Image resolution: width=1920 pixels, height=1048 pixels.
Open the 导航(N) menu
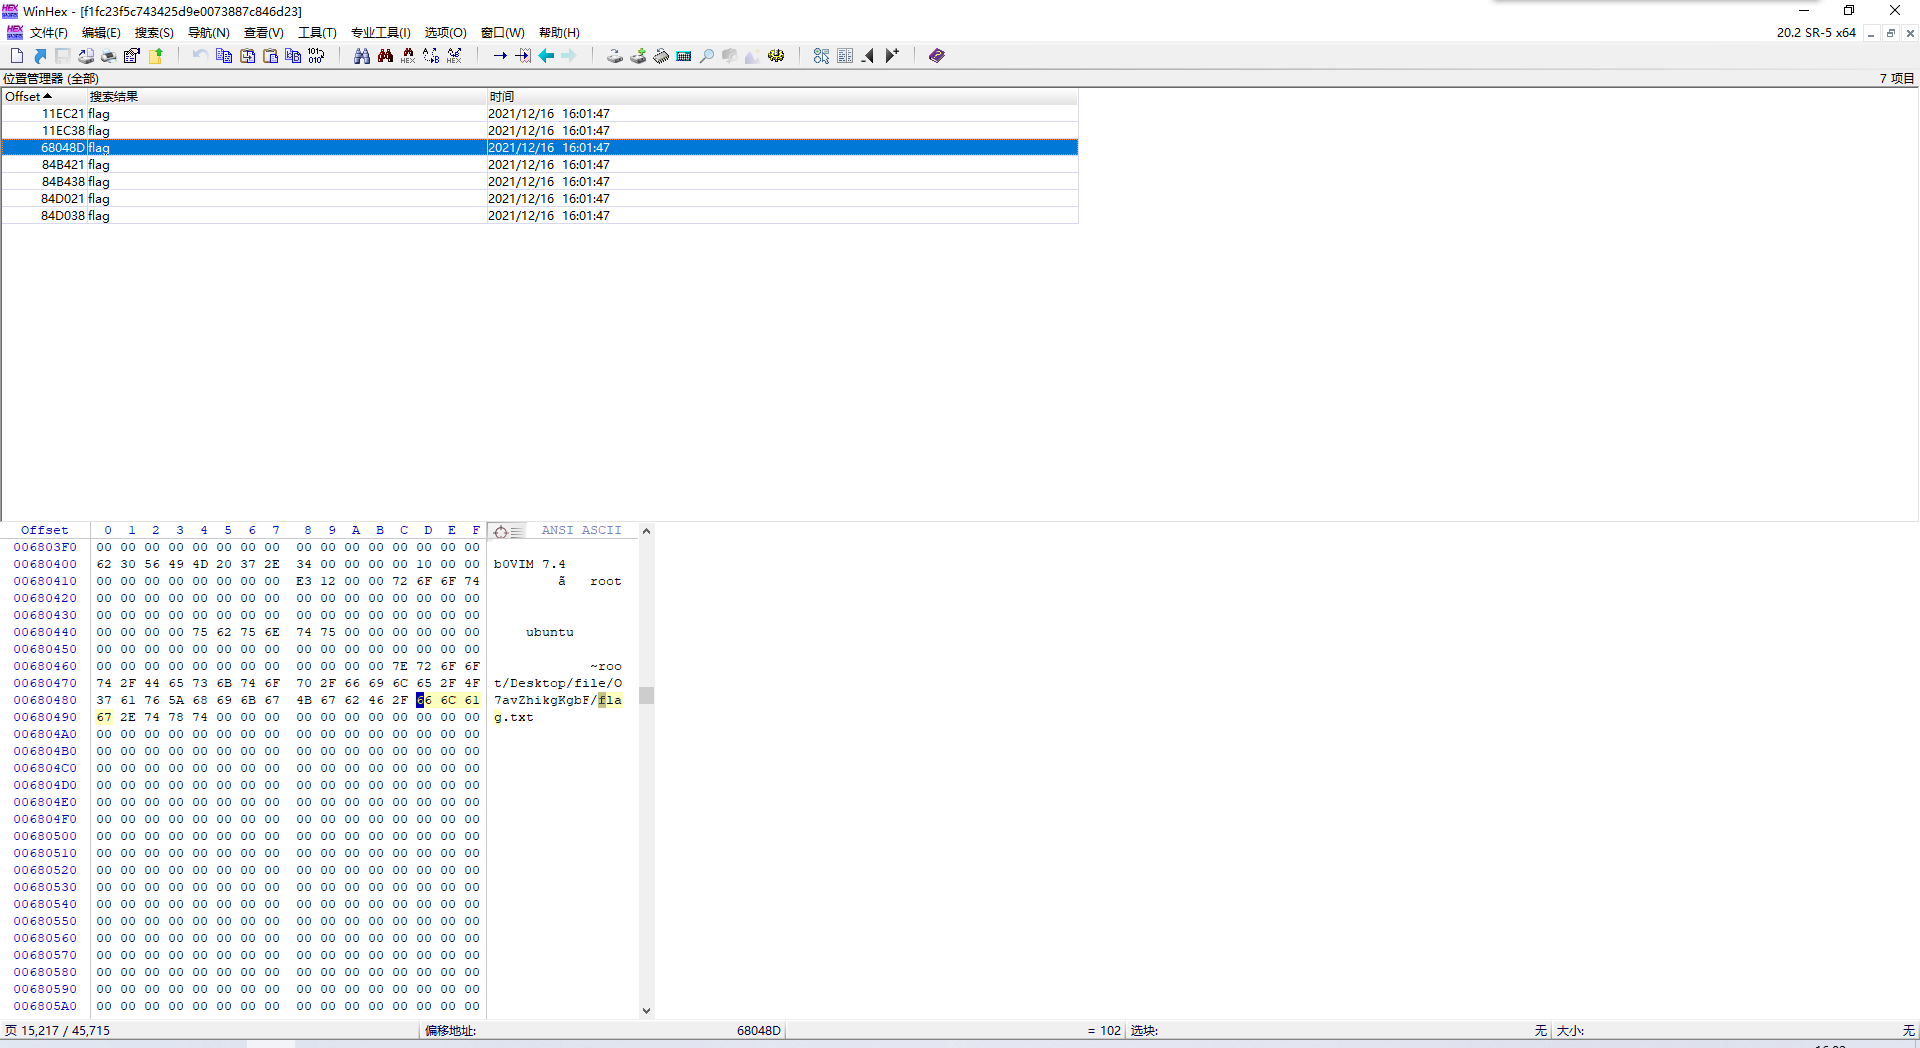pyautogui.click(x=209, y=33)
